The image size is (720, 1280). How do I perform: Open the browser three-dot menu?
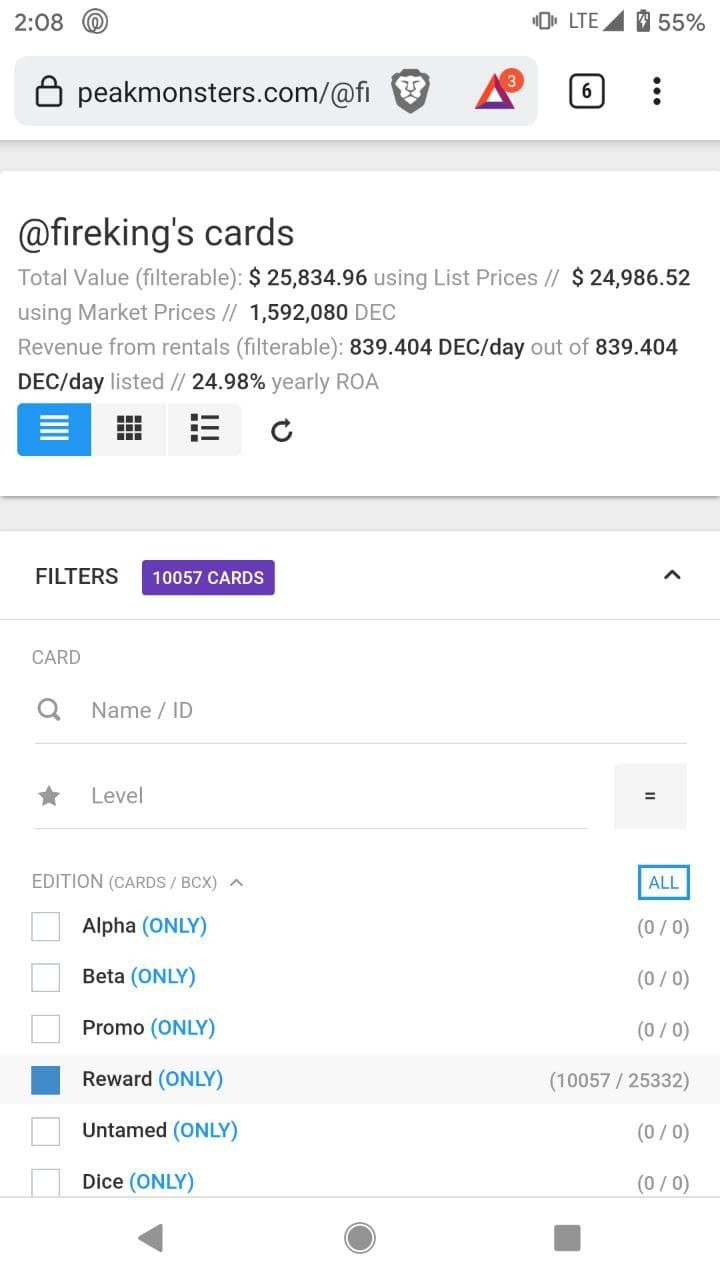point(656,92)
